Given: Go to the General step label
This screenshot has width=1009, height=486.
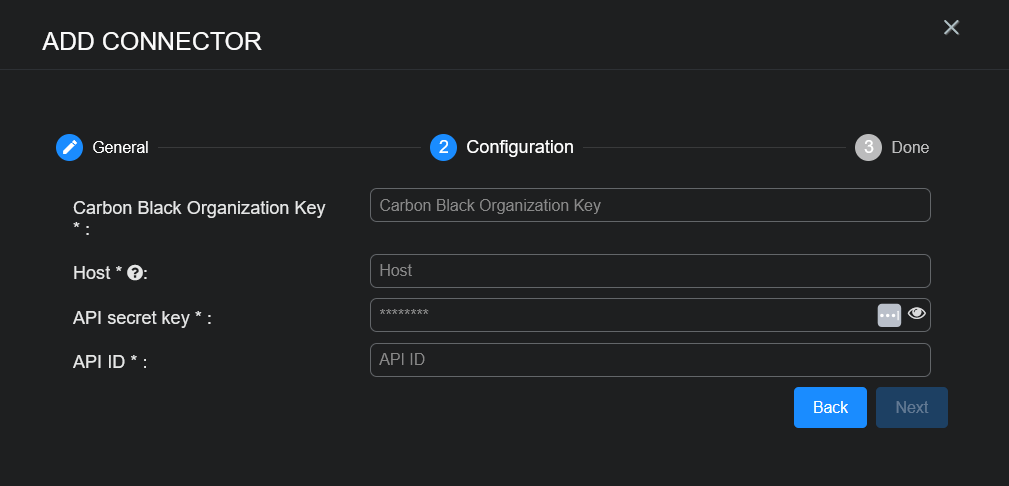Looking at the screenshot, I should tap(120, 147).
